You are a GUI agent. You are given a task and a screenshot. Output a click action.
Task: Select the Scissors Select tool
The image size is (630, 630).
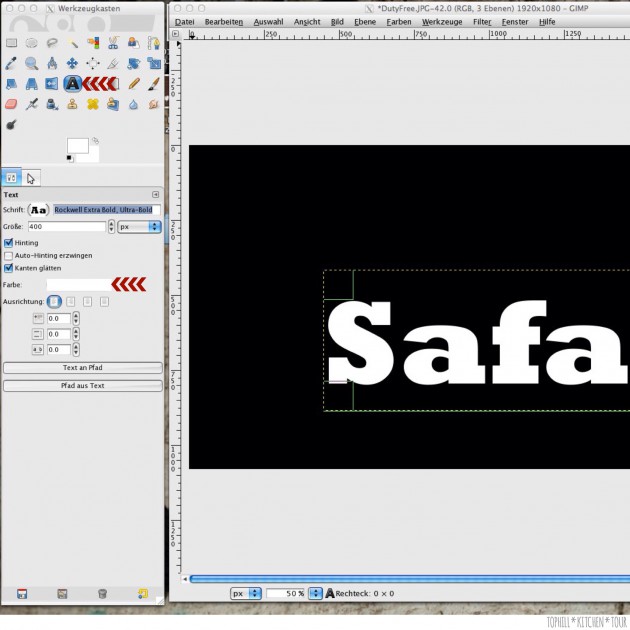113,43
